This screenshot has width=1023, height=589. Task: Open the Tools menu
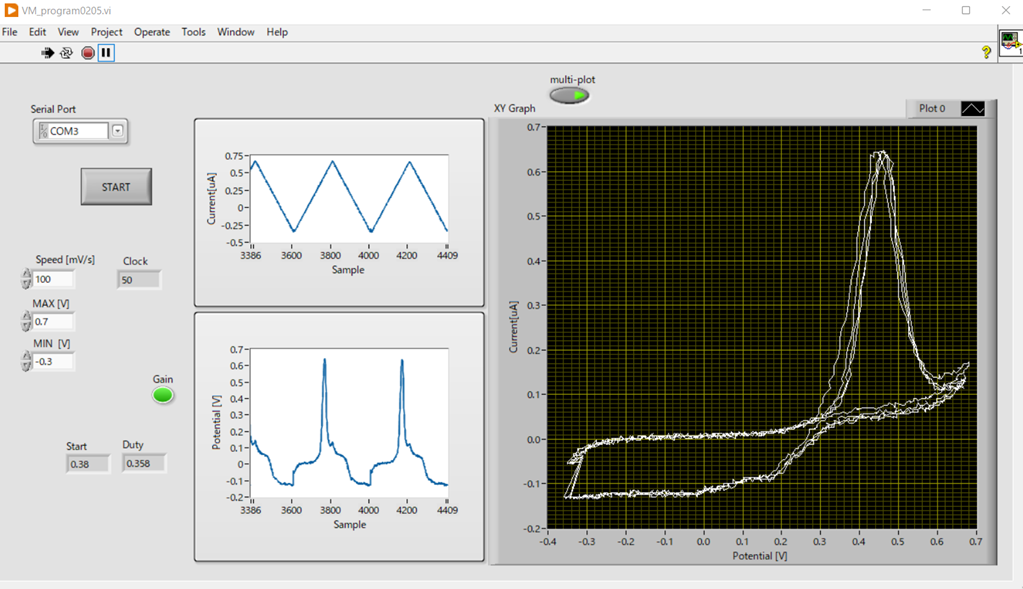pyautogui.click(x=193, y=32)
